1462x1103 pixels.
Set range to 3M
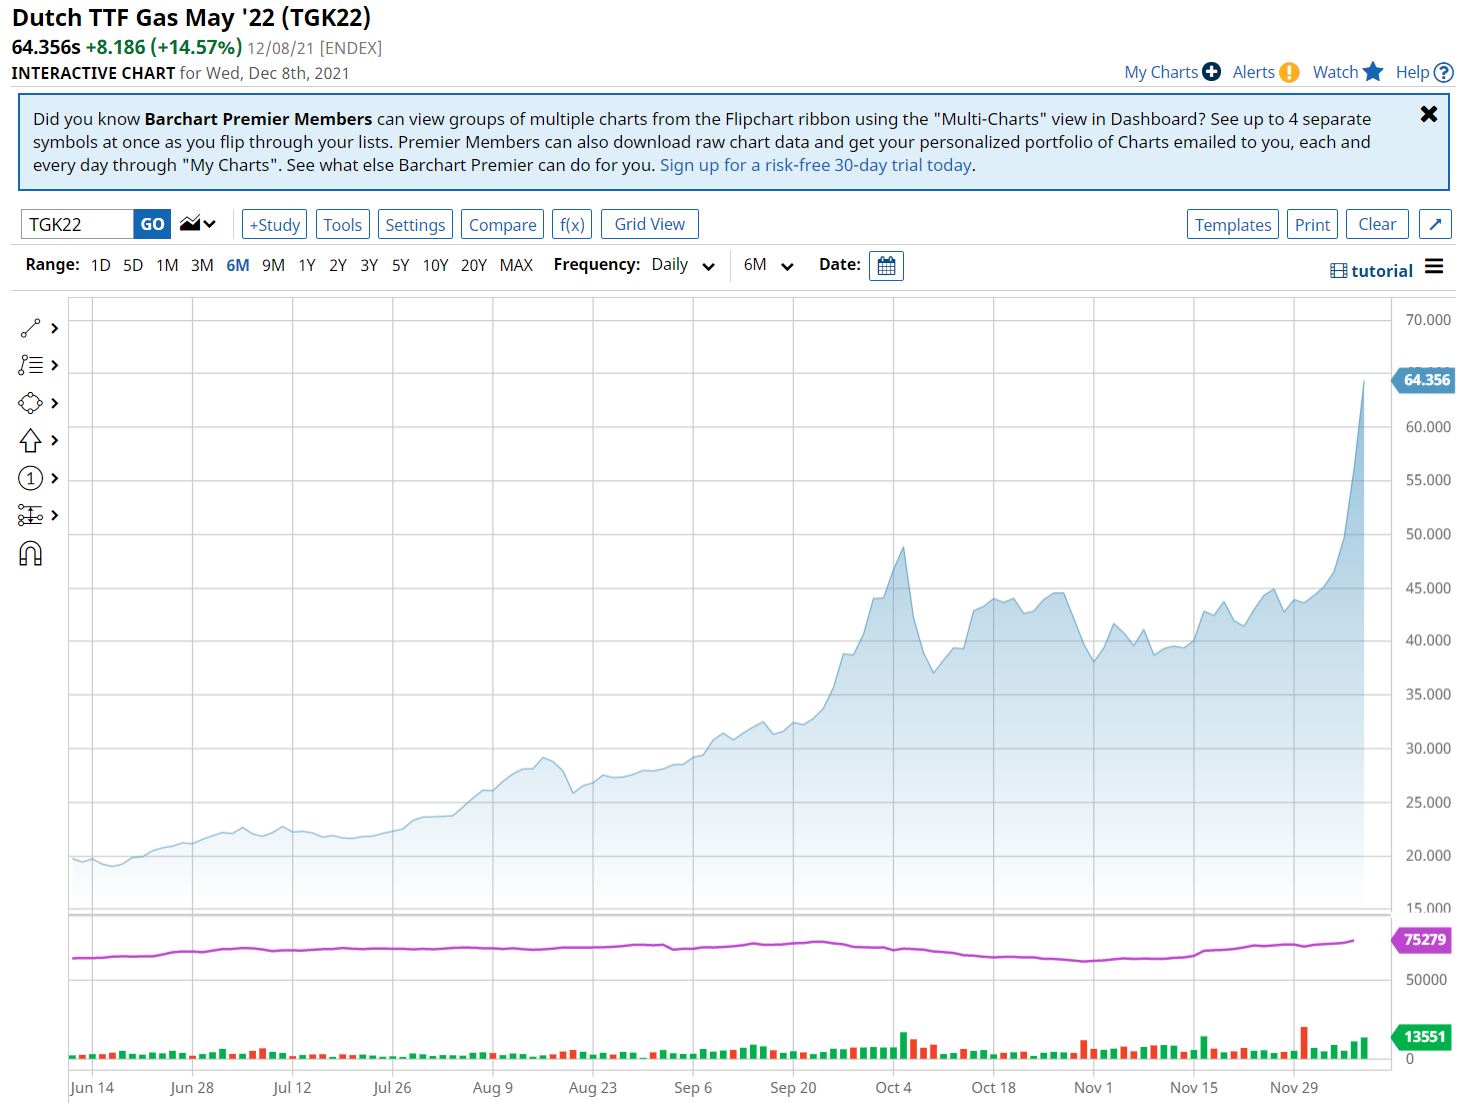pyautogui.click(x=202, y=265)
